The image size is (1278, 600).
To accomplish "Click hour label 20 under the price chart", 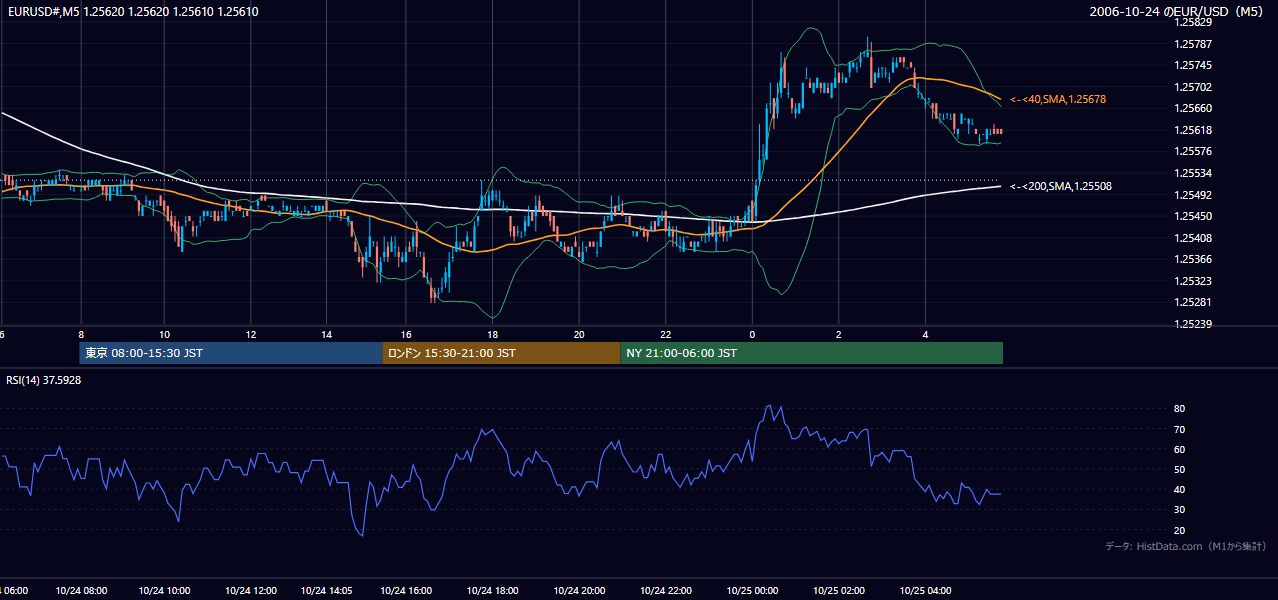I will point(579,335).
